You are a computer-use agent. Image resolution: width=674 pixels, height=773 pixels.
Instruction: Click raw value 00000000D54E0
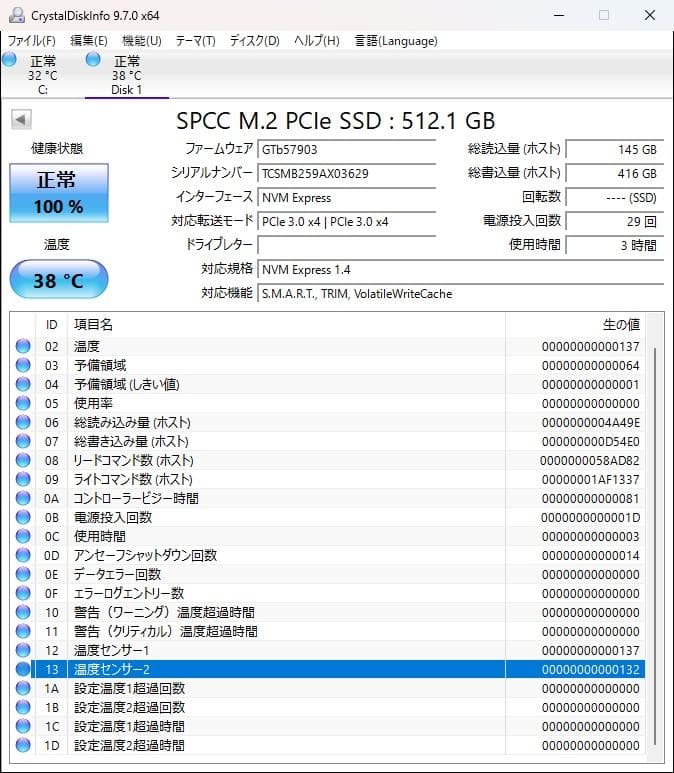tap(590, 442)
